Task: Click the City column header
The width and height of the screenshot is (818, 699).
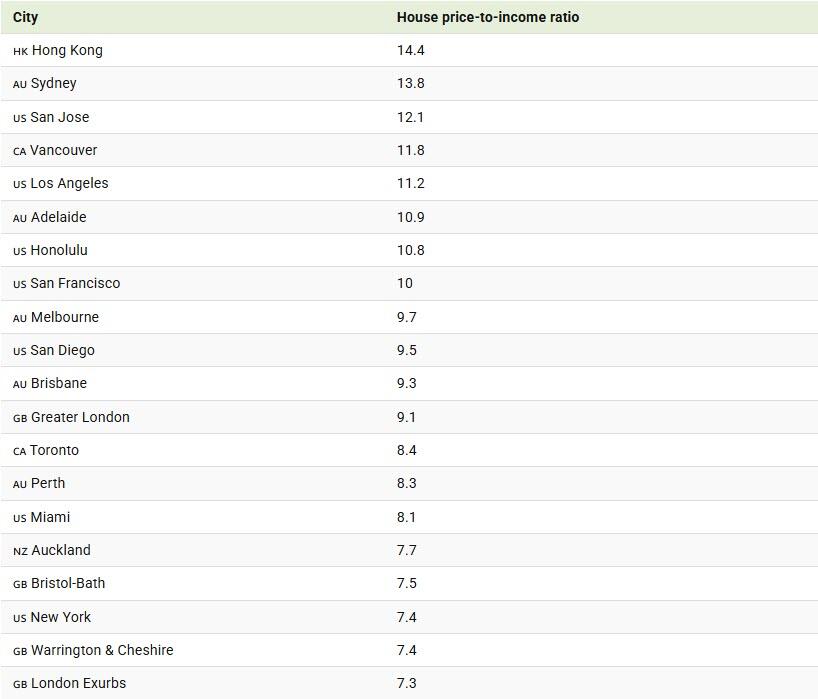Action: tap(26, 17)
